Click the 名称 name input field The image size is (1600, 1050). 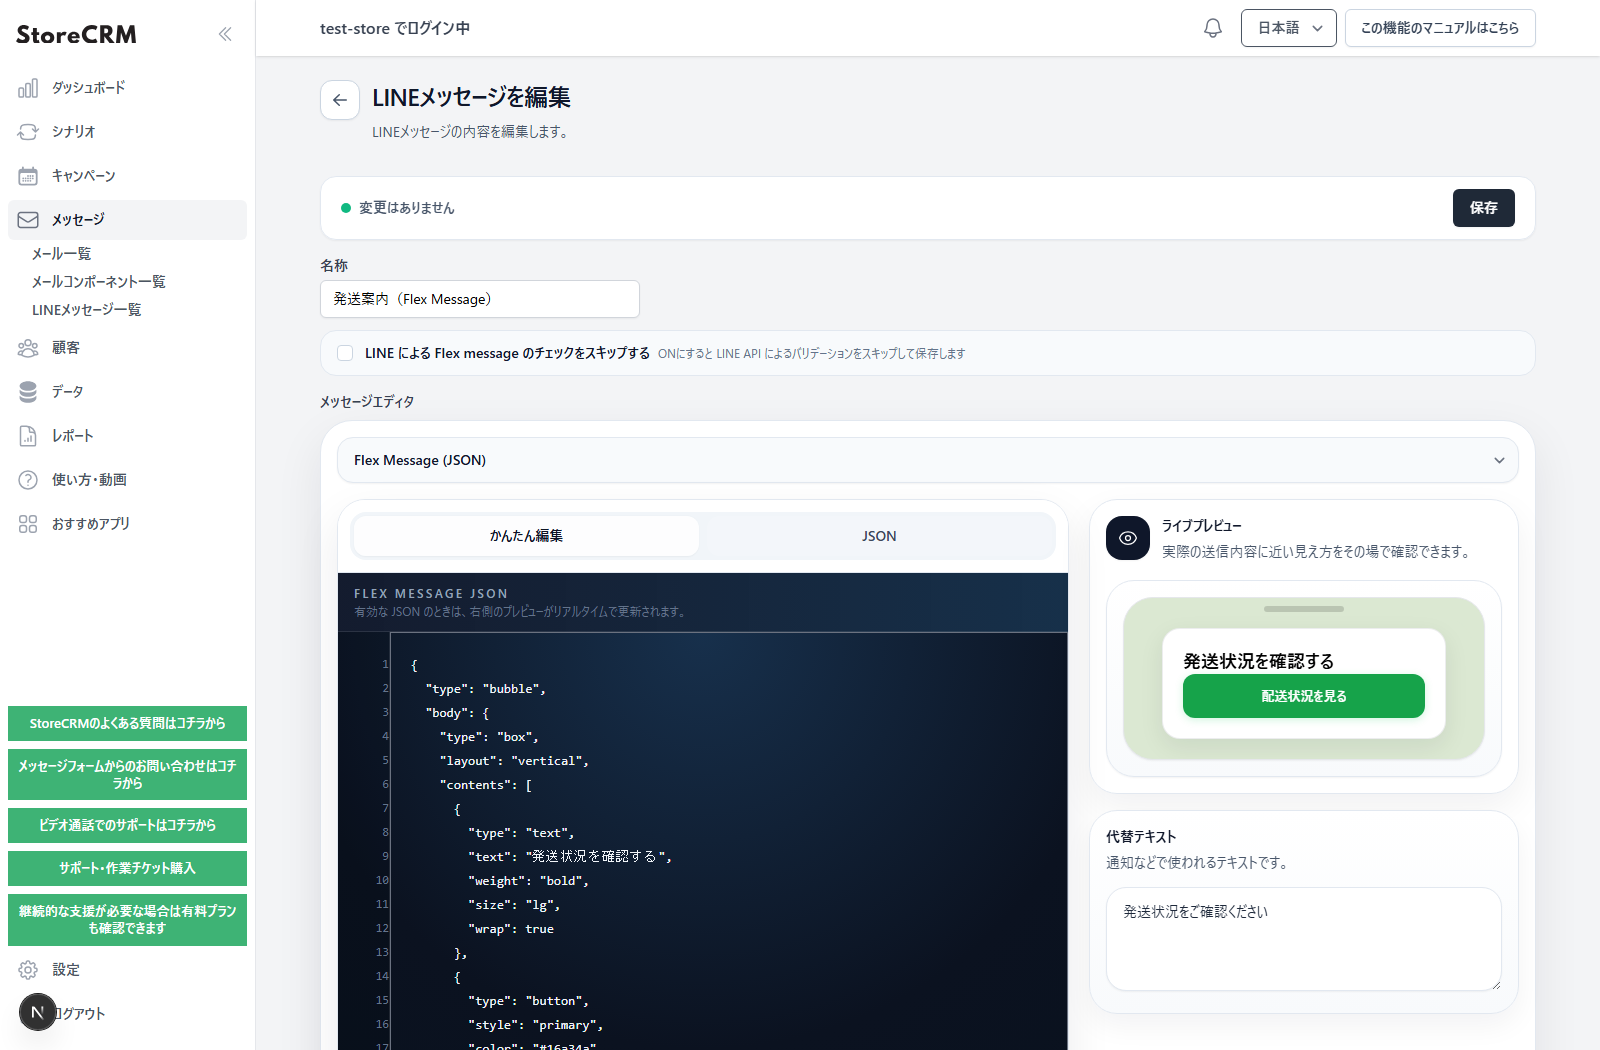[480, 299]
